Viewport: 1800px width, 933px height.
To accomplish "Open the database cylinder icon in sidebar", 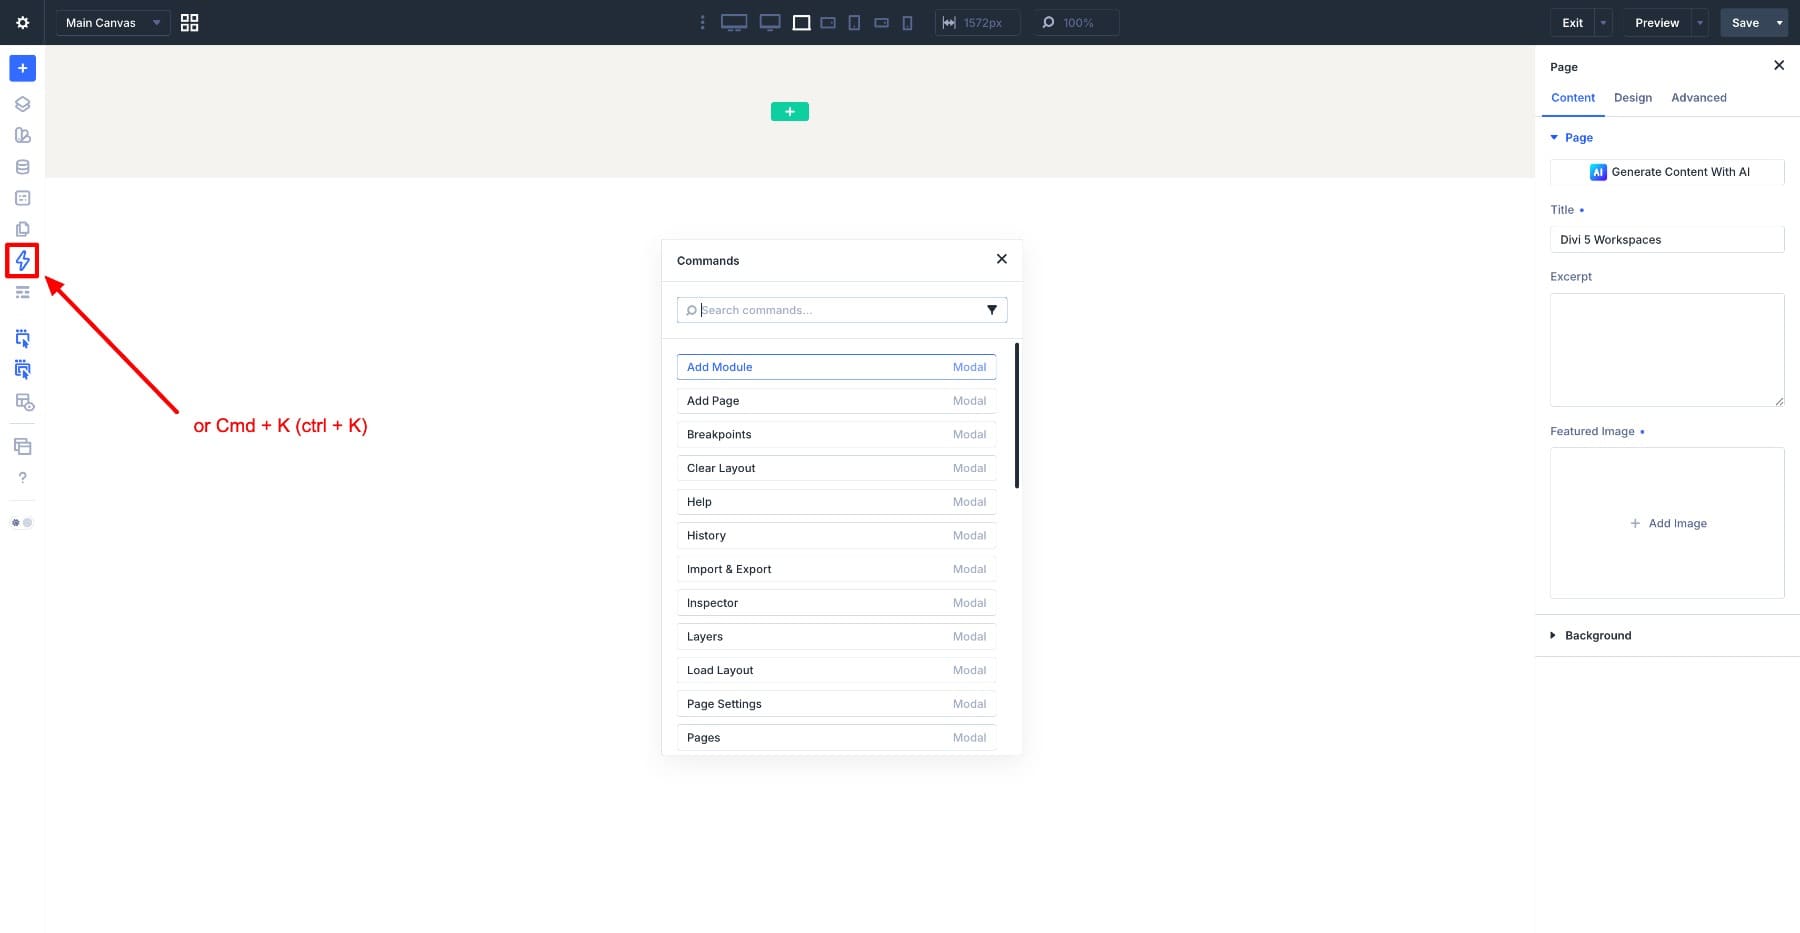I will (x=22, y=167).
